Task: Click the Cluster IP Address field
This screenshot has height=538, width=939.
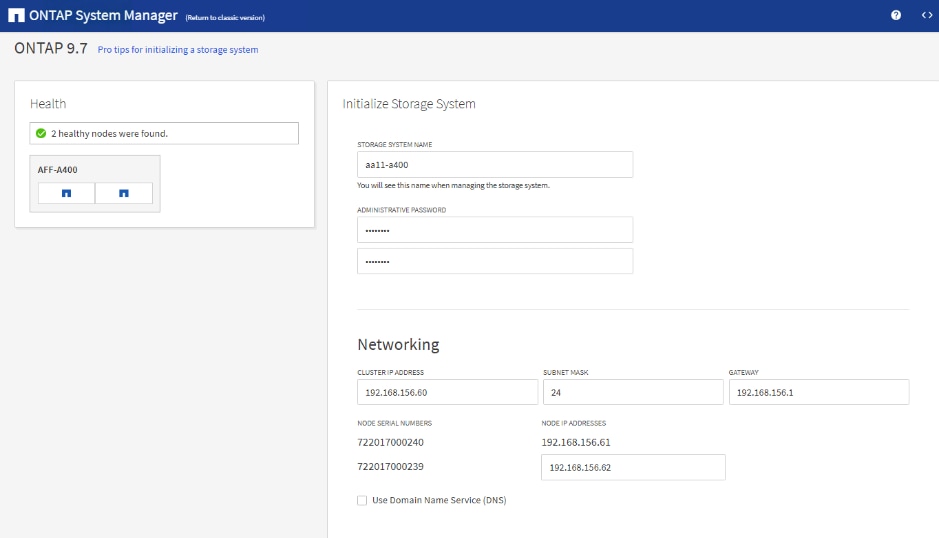Action: click(x=447, y=392)
